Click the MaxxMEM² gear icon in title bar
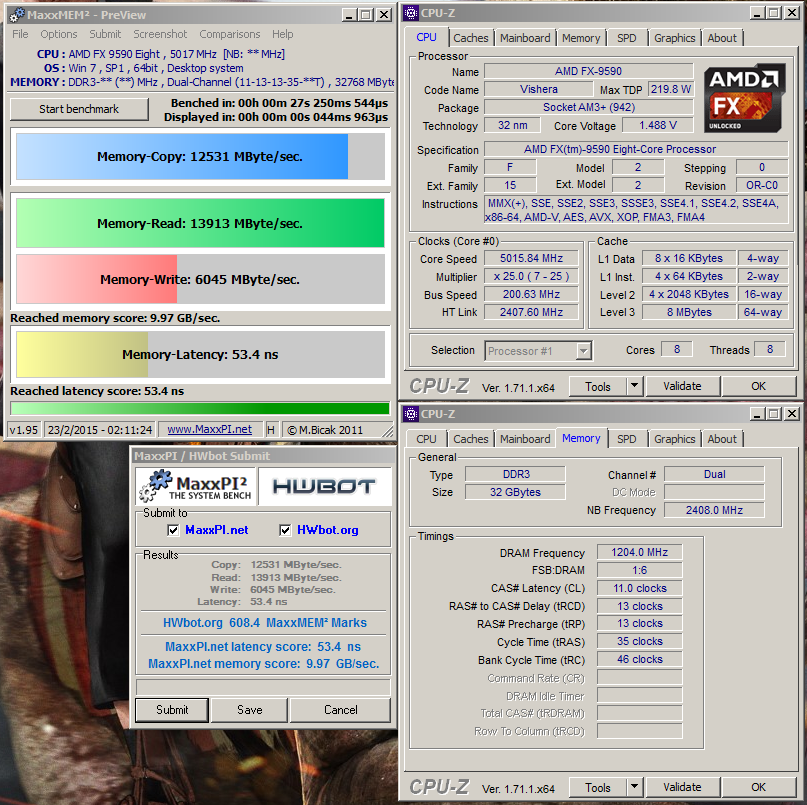Image resolution: width=807 pixels, height=805 pixels. (x=17, y=15)
